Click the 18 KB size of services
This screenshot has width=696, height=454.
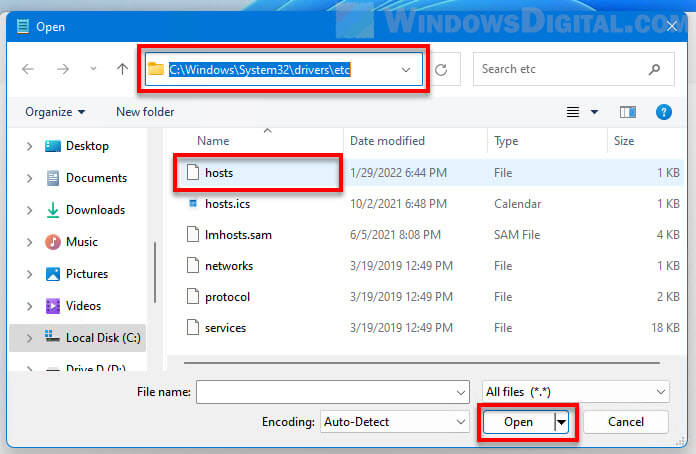coord(665,328)
